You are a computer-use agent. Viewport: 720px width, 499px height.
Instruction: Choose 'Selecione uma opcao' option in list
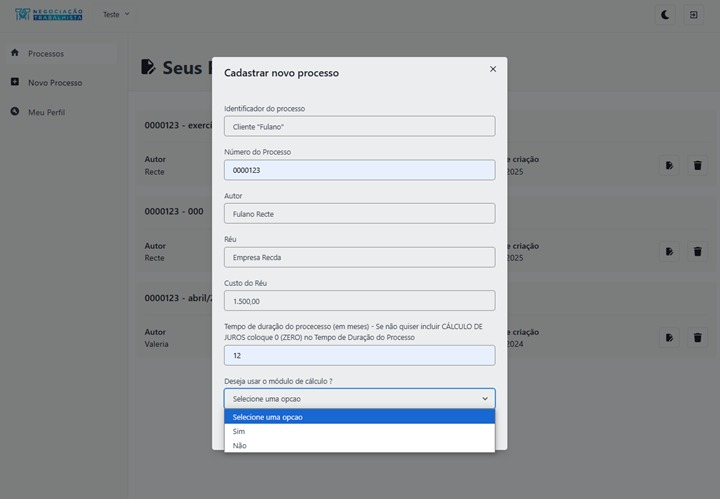(x=360, y=417)
